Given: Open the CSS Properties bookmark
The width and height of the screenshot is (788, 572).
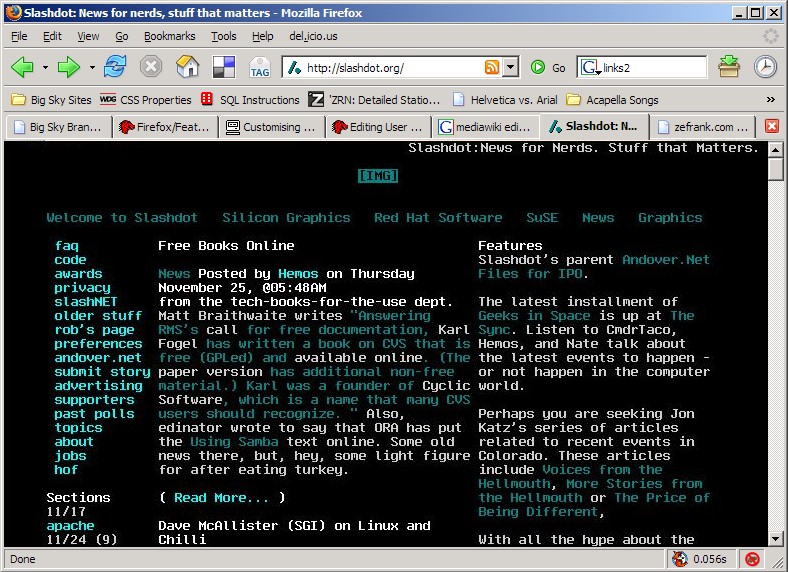Looking at the screenshot, I should coord(145,100).
